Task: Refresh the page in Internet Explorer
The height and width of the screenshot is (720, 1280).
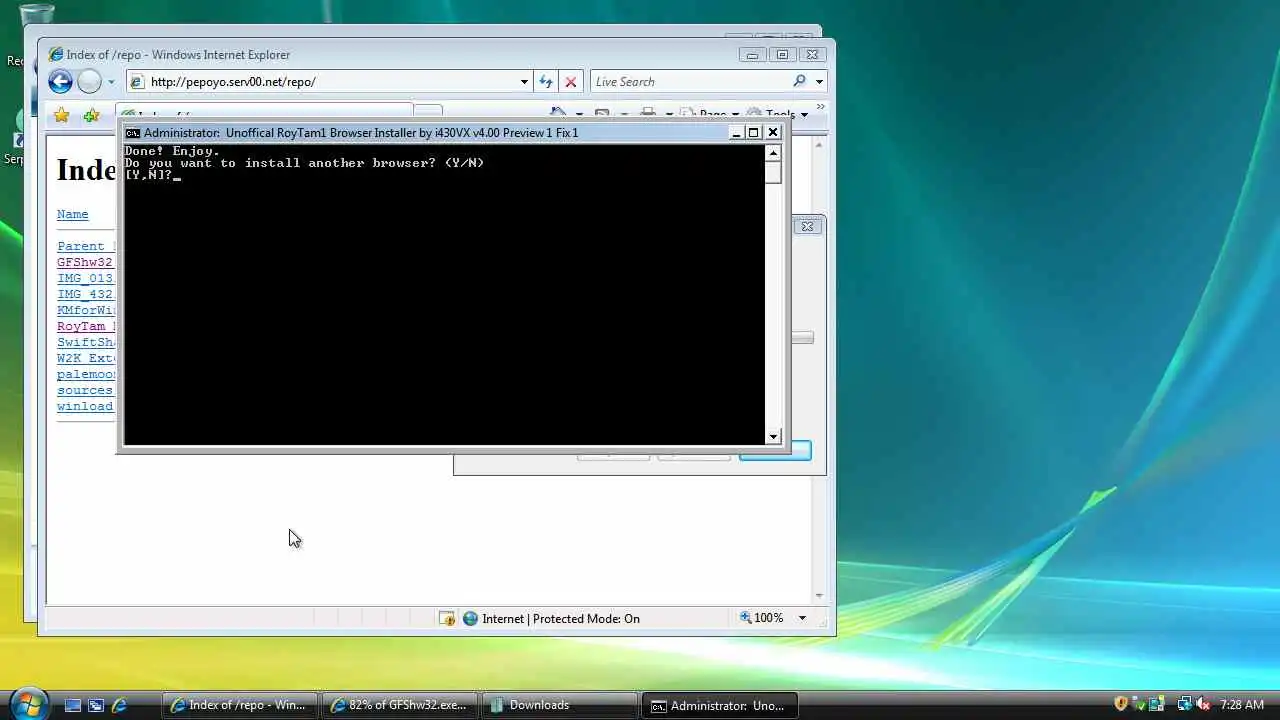Action: click(x=546, y=82)
